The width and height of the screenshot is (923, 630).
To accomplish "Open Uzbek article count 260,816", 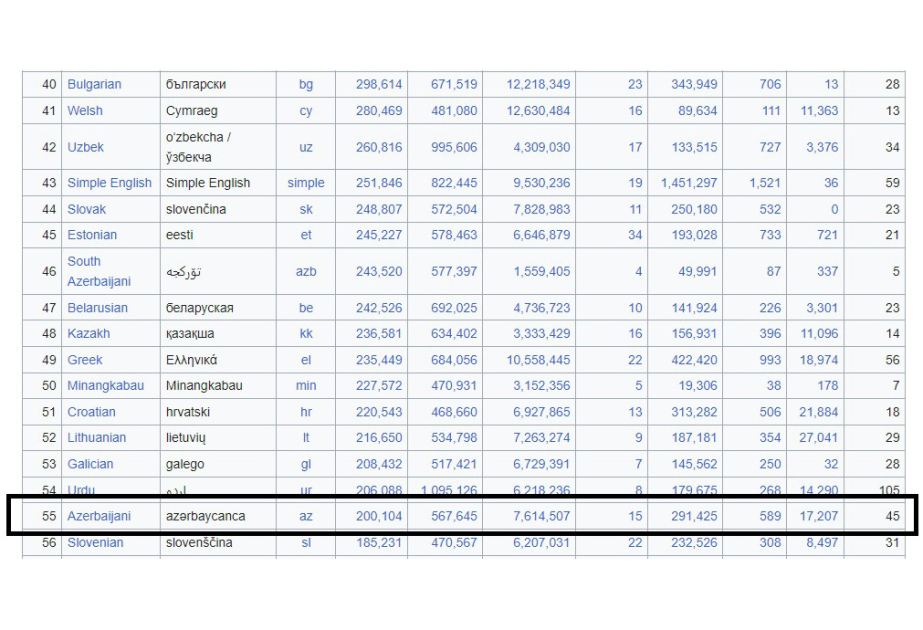I will click(379, 147).
